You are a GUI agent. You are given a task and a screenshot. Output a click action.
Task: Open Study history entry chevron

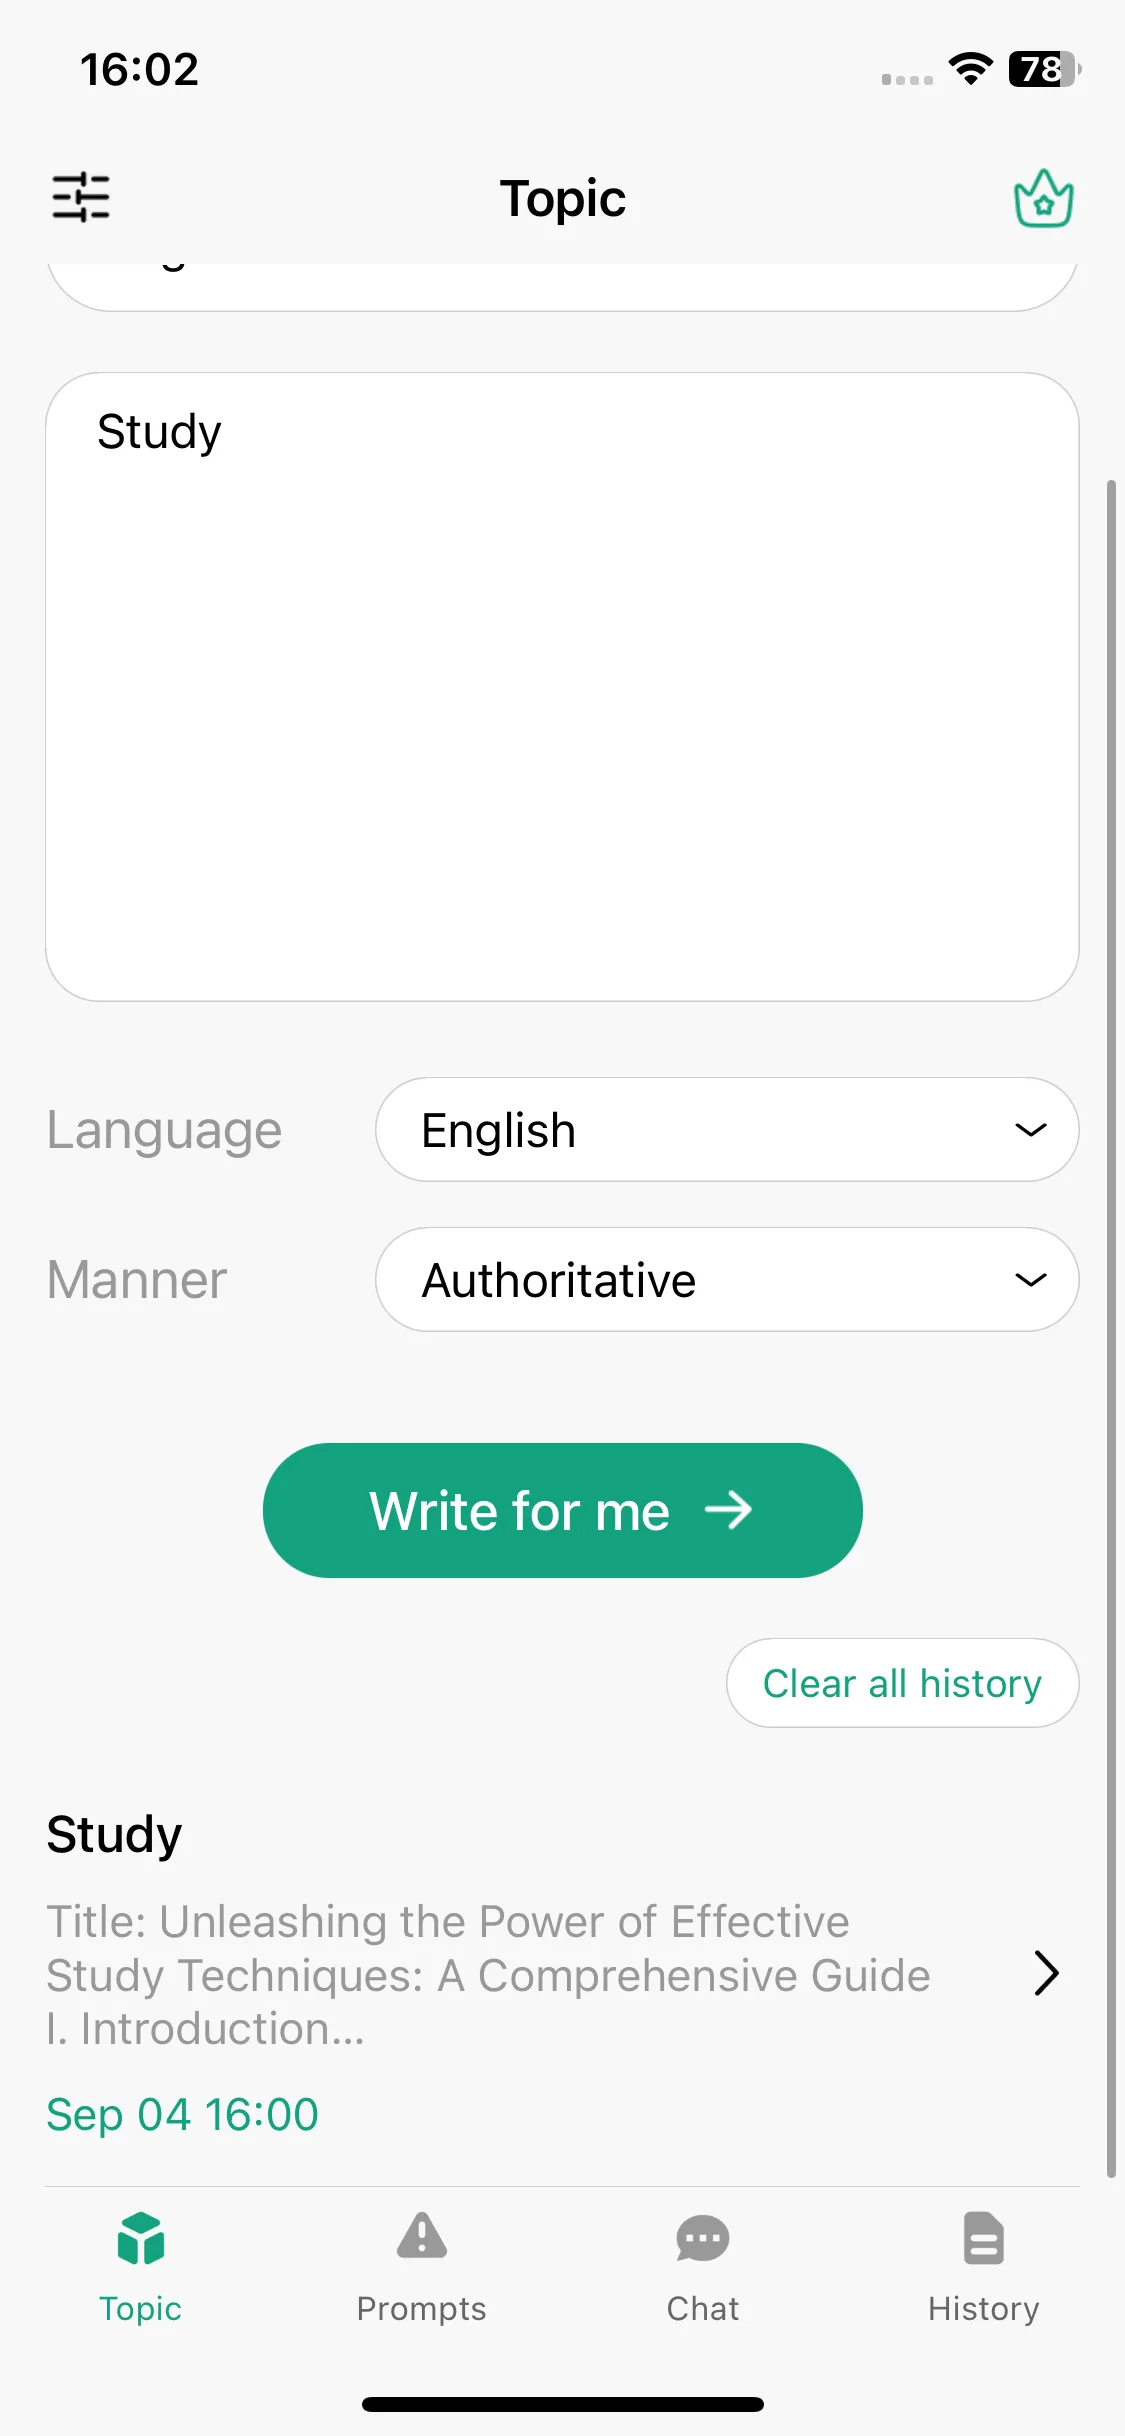click(x=1046, y=1973)
